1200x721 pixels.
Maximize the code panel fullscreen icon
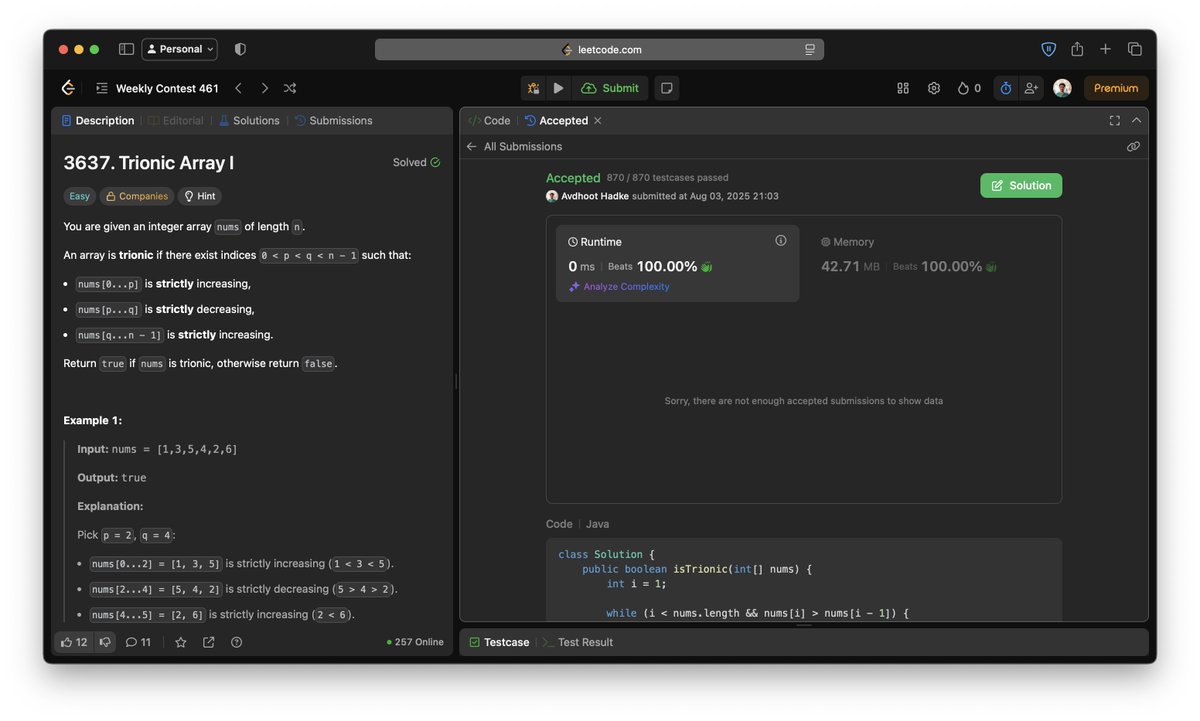[1115, 121]
